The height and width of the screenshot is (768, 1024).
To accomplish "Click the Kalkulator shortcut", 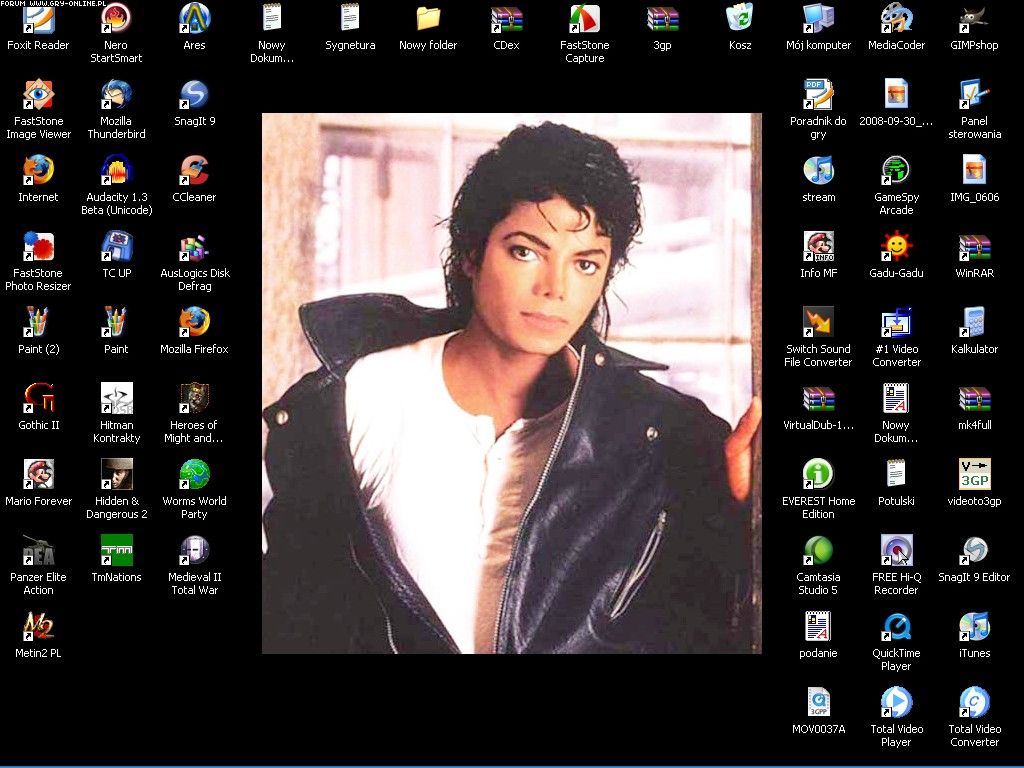I will click(x=974, y=323).
